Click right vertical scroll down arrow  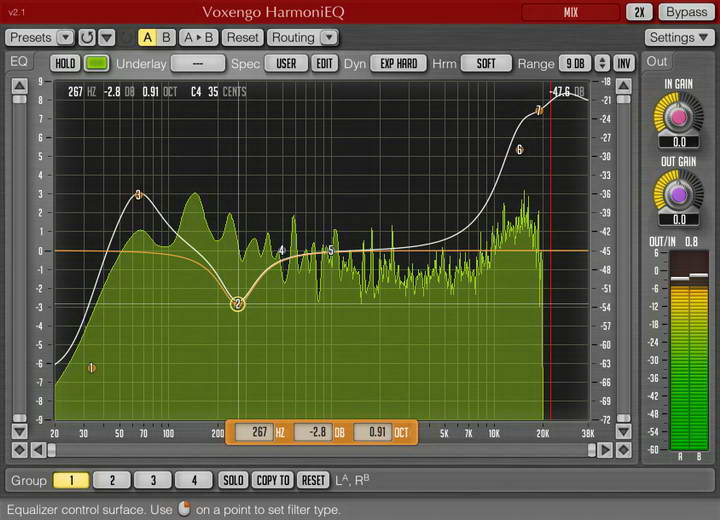[x=624, y=431]
